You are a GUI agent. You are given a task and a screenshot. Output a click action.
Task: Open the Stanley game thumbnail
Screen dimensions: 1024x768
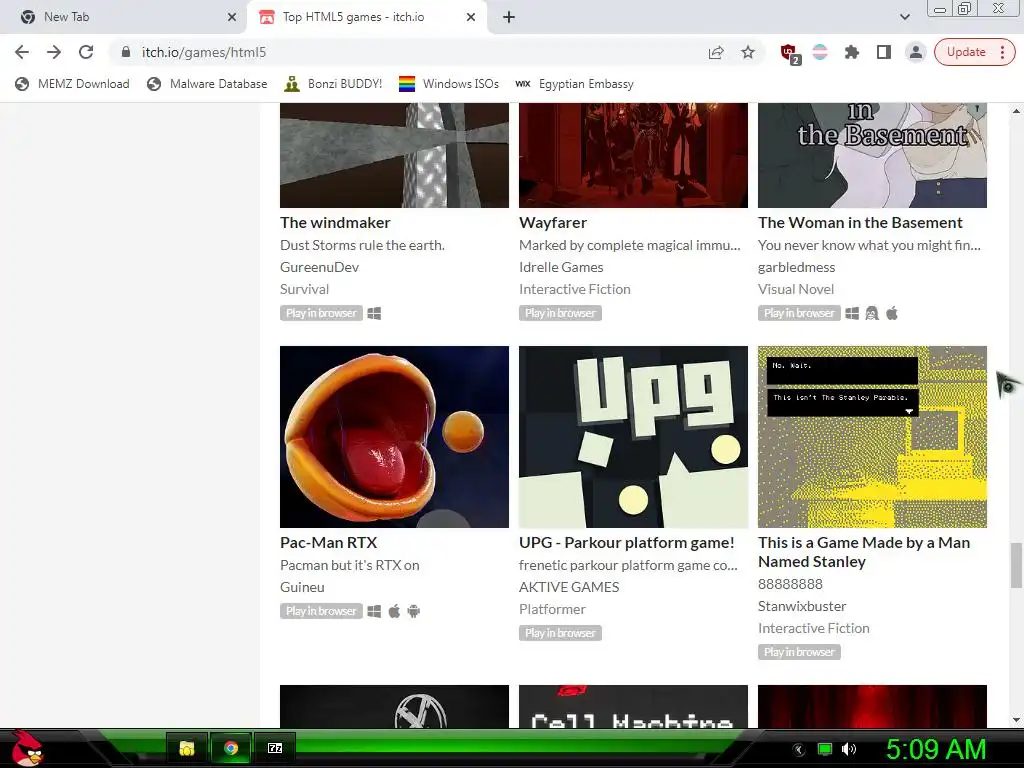(x=872, y=437)
